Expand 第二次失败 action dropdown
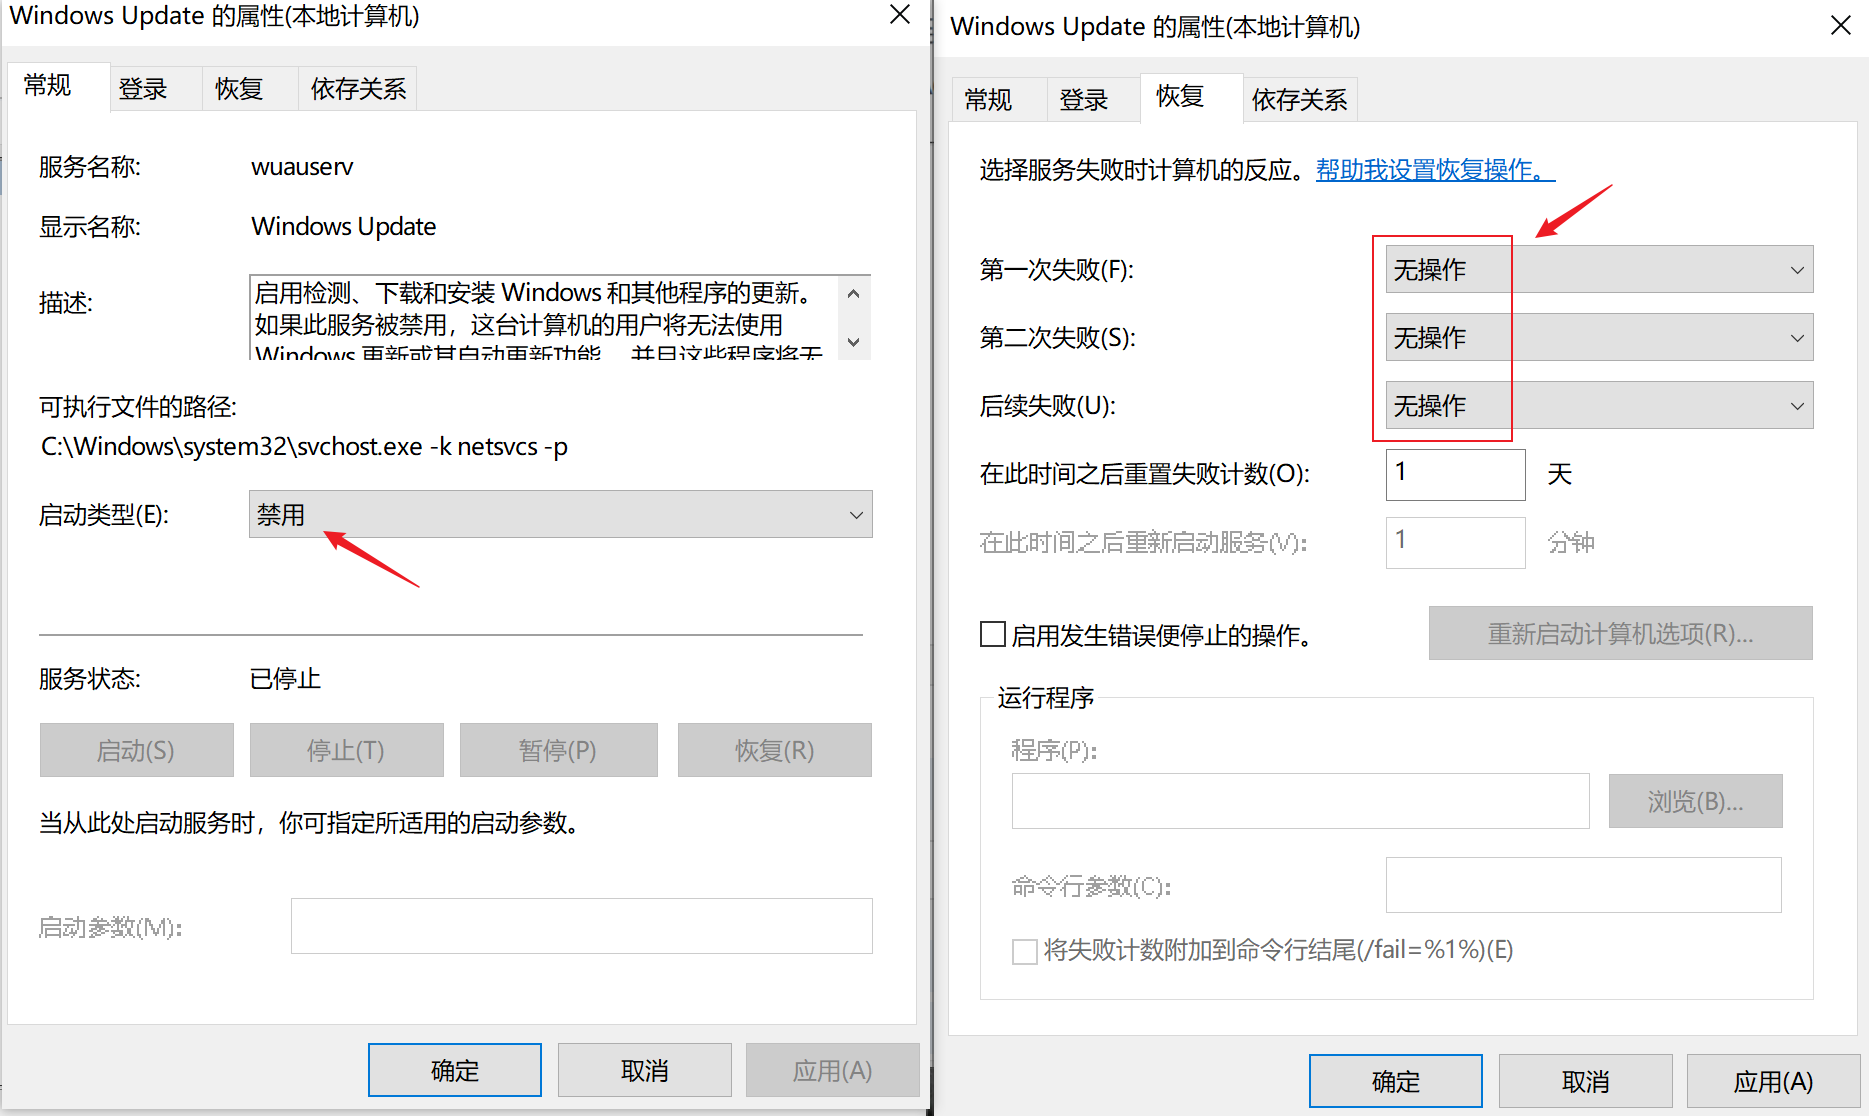This screenshot has width=1869, height=1116. coord(1599,337)
